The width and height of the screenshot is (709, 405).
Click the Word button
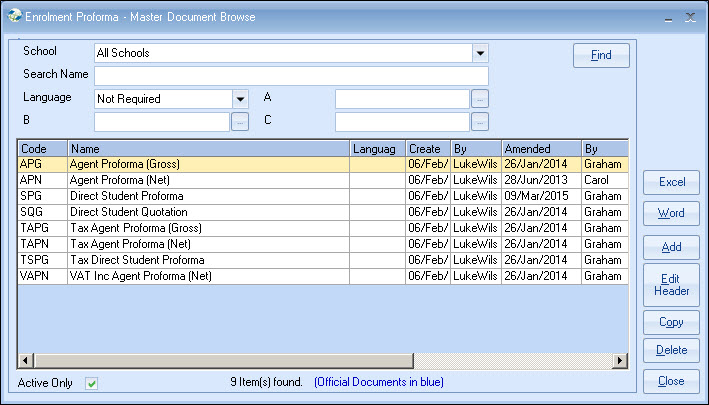[x=671, y=214]
